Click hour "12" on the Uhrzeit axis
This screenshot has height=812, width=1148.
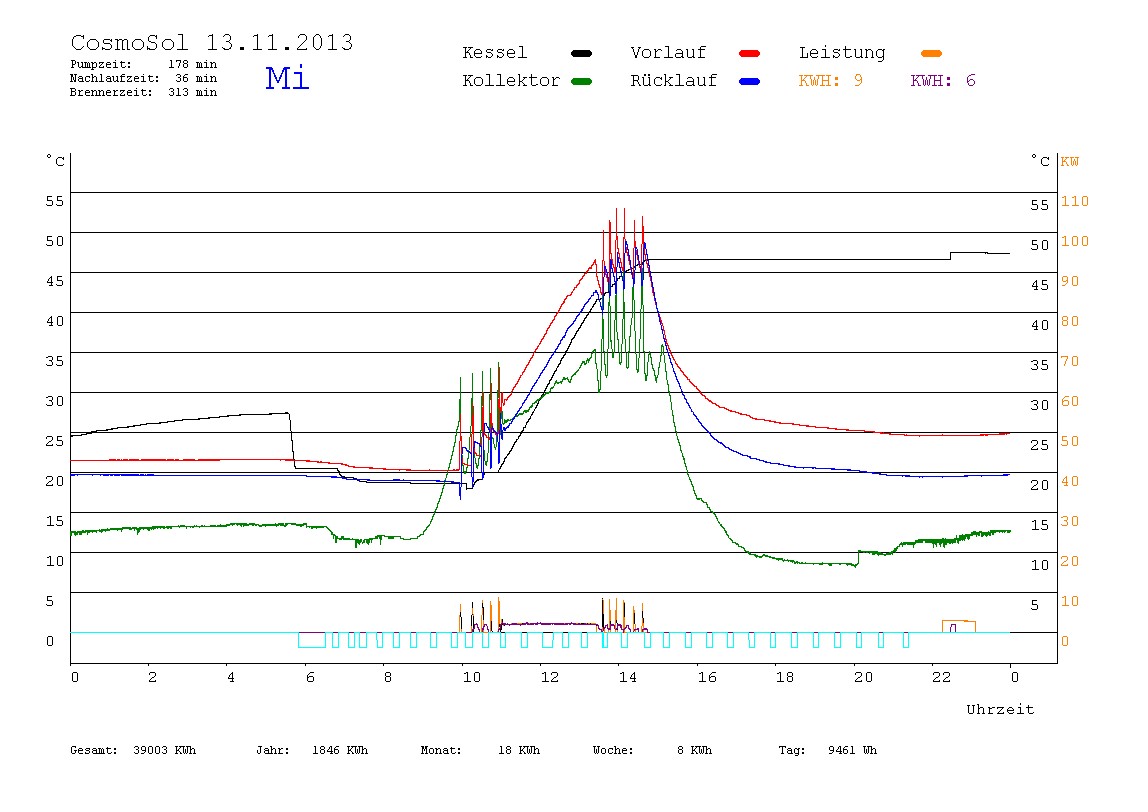click(x=550, y=677)
